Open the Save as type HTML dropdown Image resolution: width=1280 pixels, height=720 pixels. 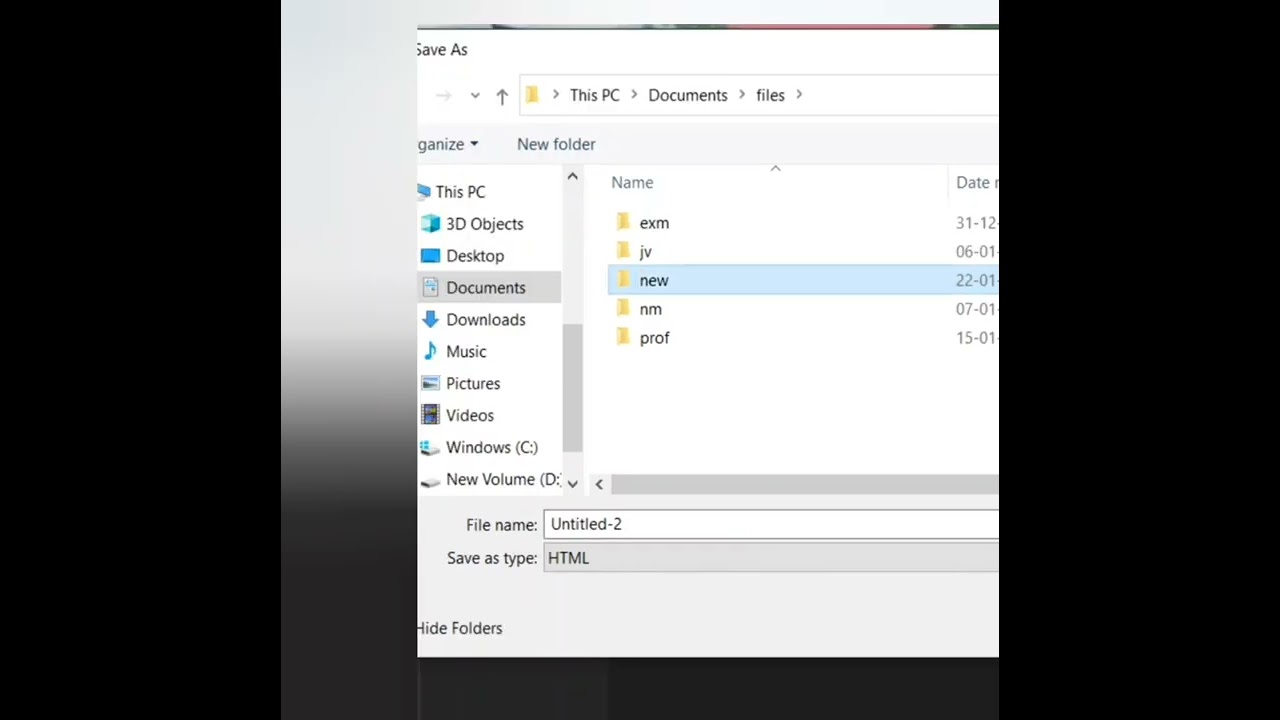[770, 558]
